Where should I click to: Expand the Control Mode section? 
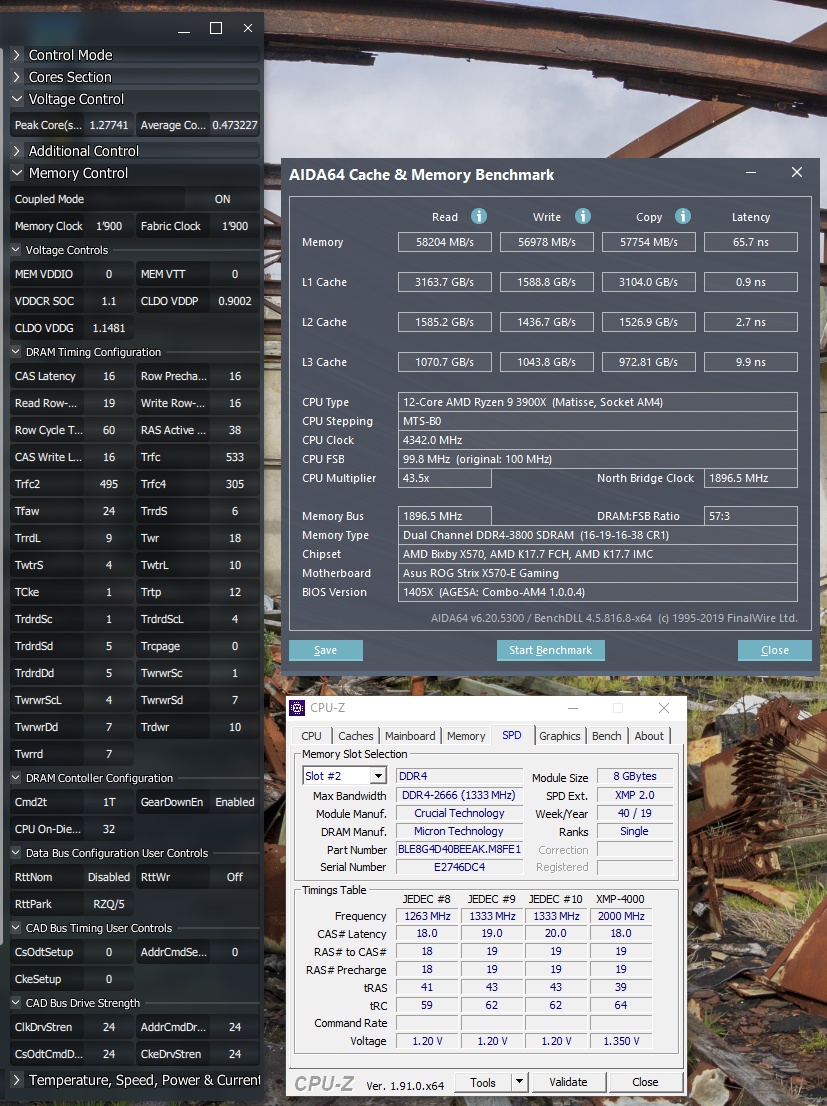click(x=17, y=54)
